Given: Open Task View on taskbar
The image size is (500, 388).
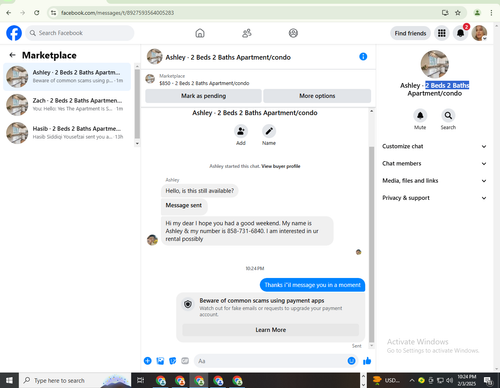Looking at the screenshot, I should (141, 380).
